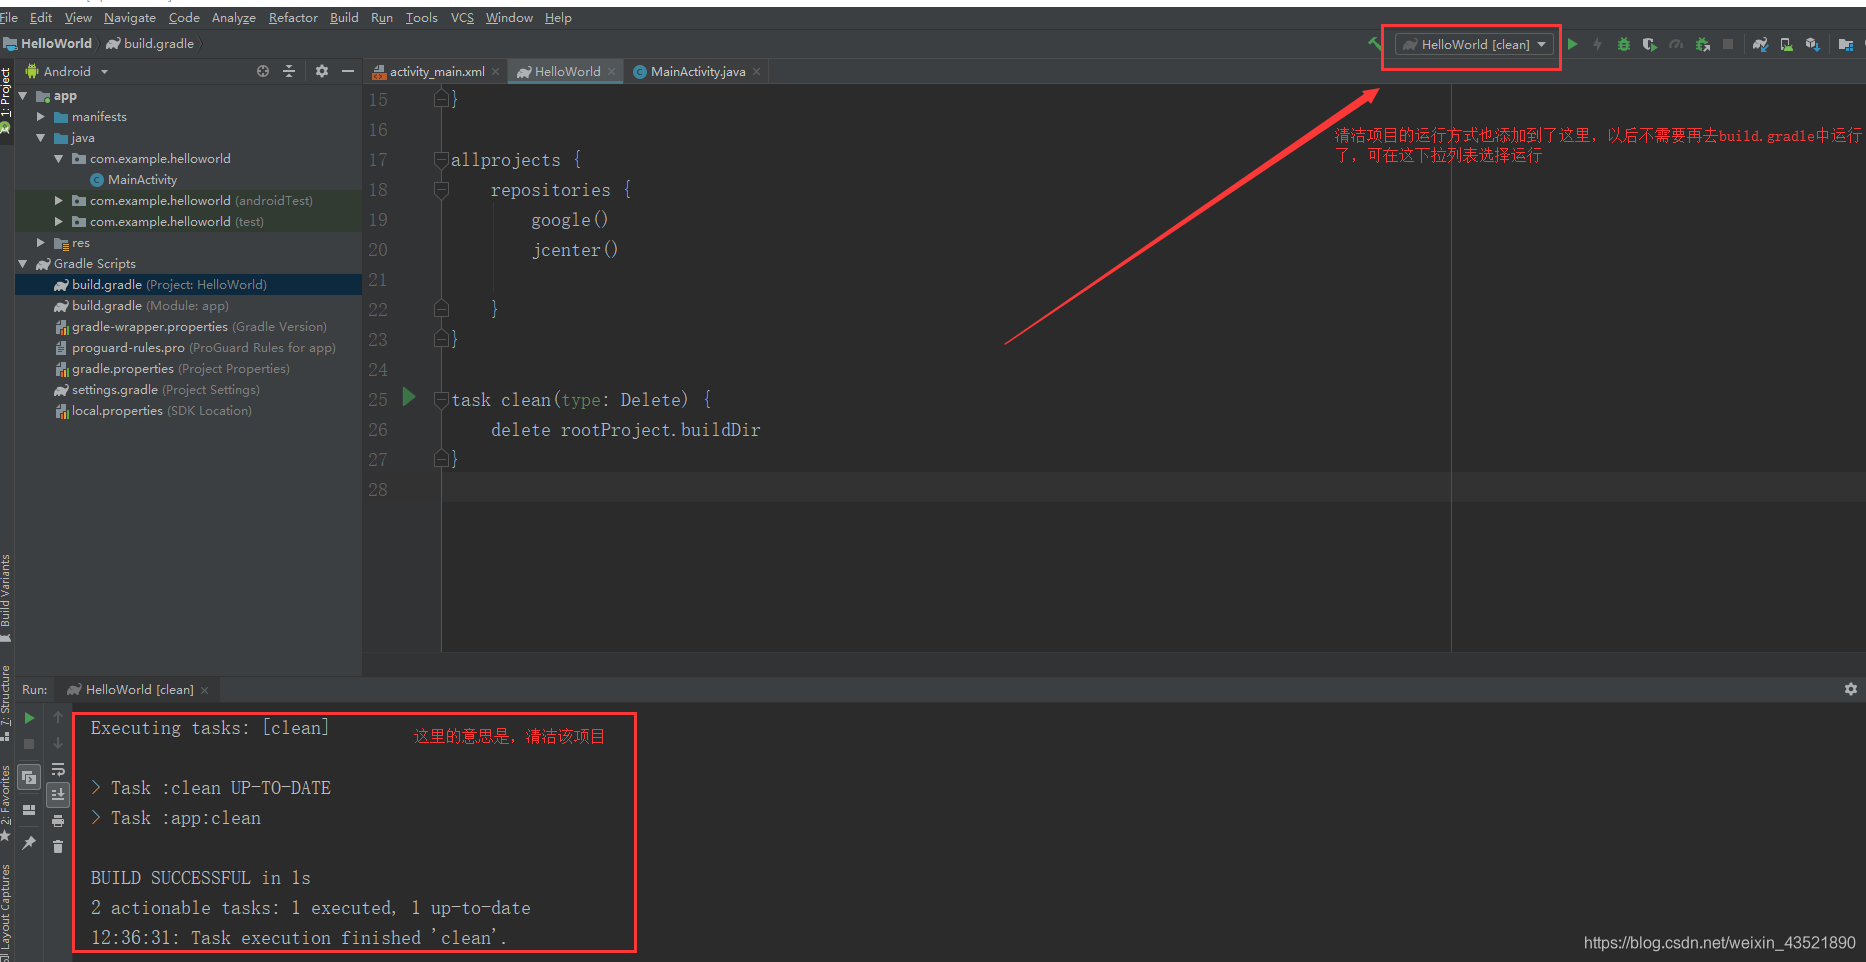1866x962 pixels.
Task: Toggle soft-wrap in Run console
Action: [x=58, y=769]
